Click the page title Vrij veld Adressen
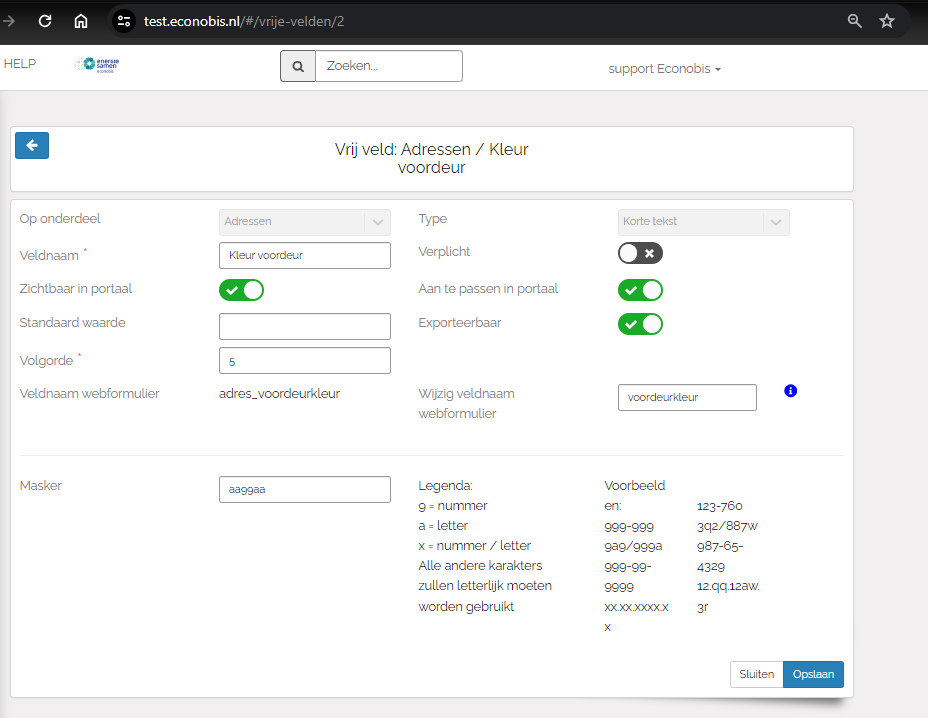Viewport: 928px width, 718px height. pyautogui.click(x=431, y=158)
